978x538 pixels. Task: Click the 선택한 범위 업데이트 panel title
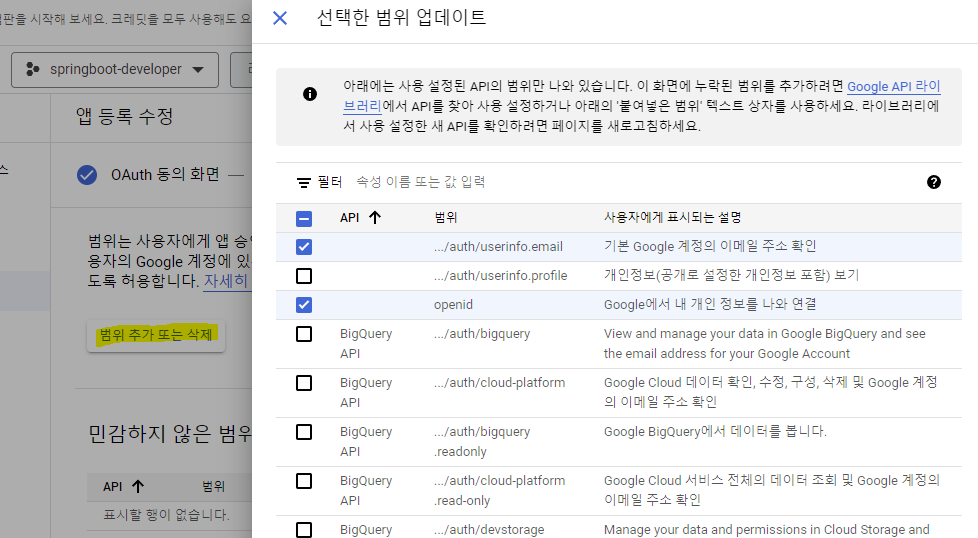click(x=401, y=17)
